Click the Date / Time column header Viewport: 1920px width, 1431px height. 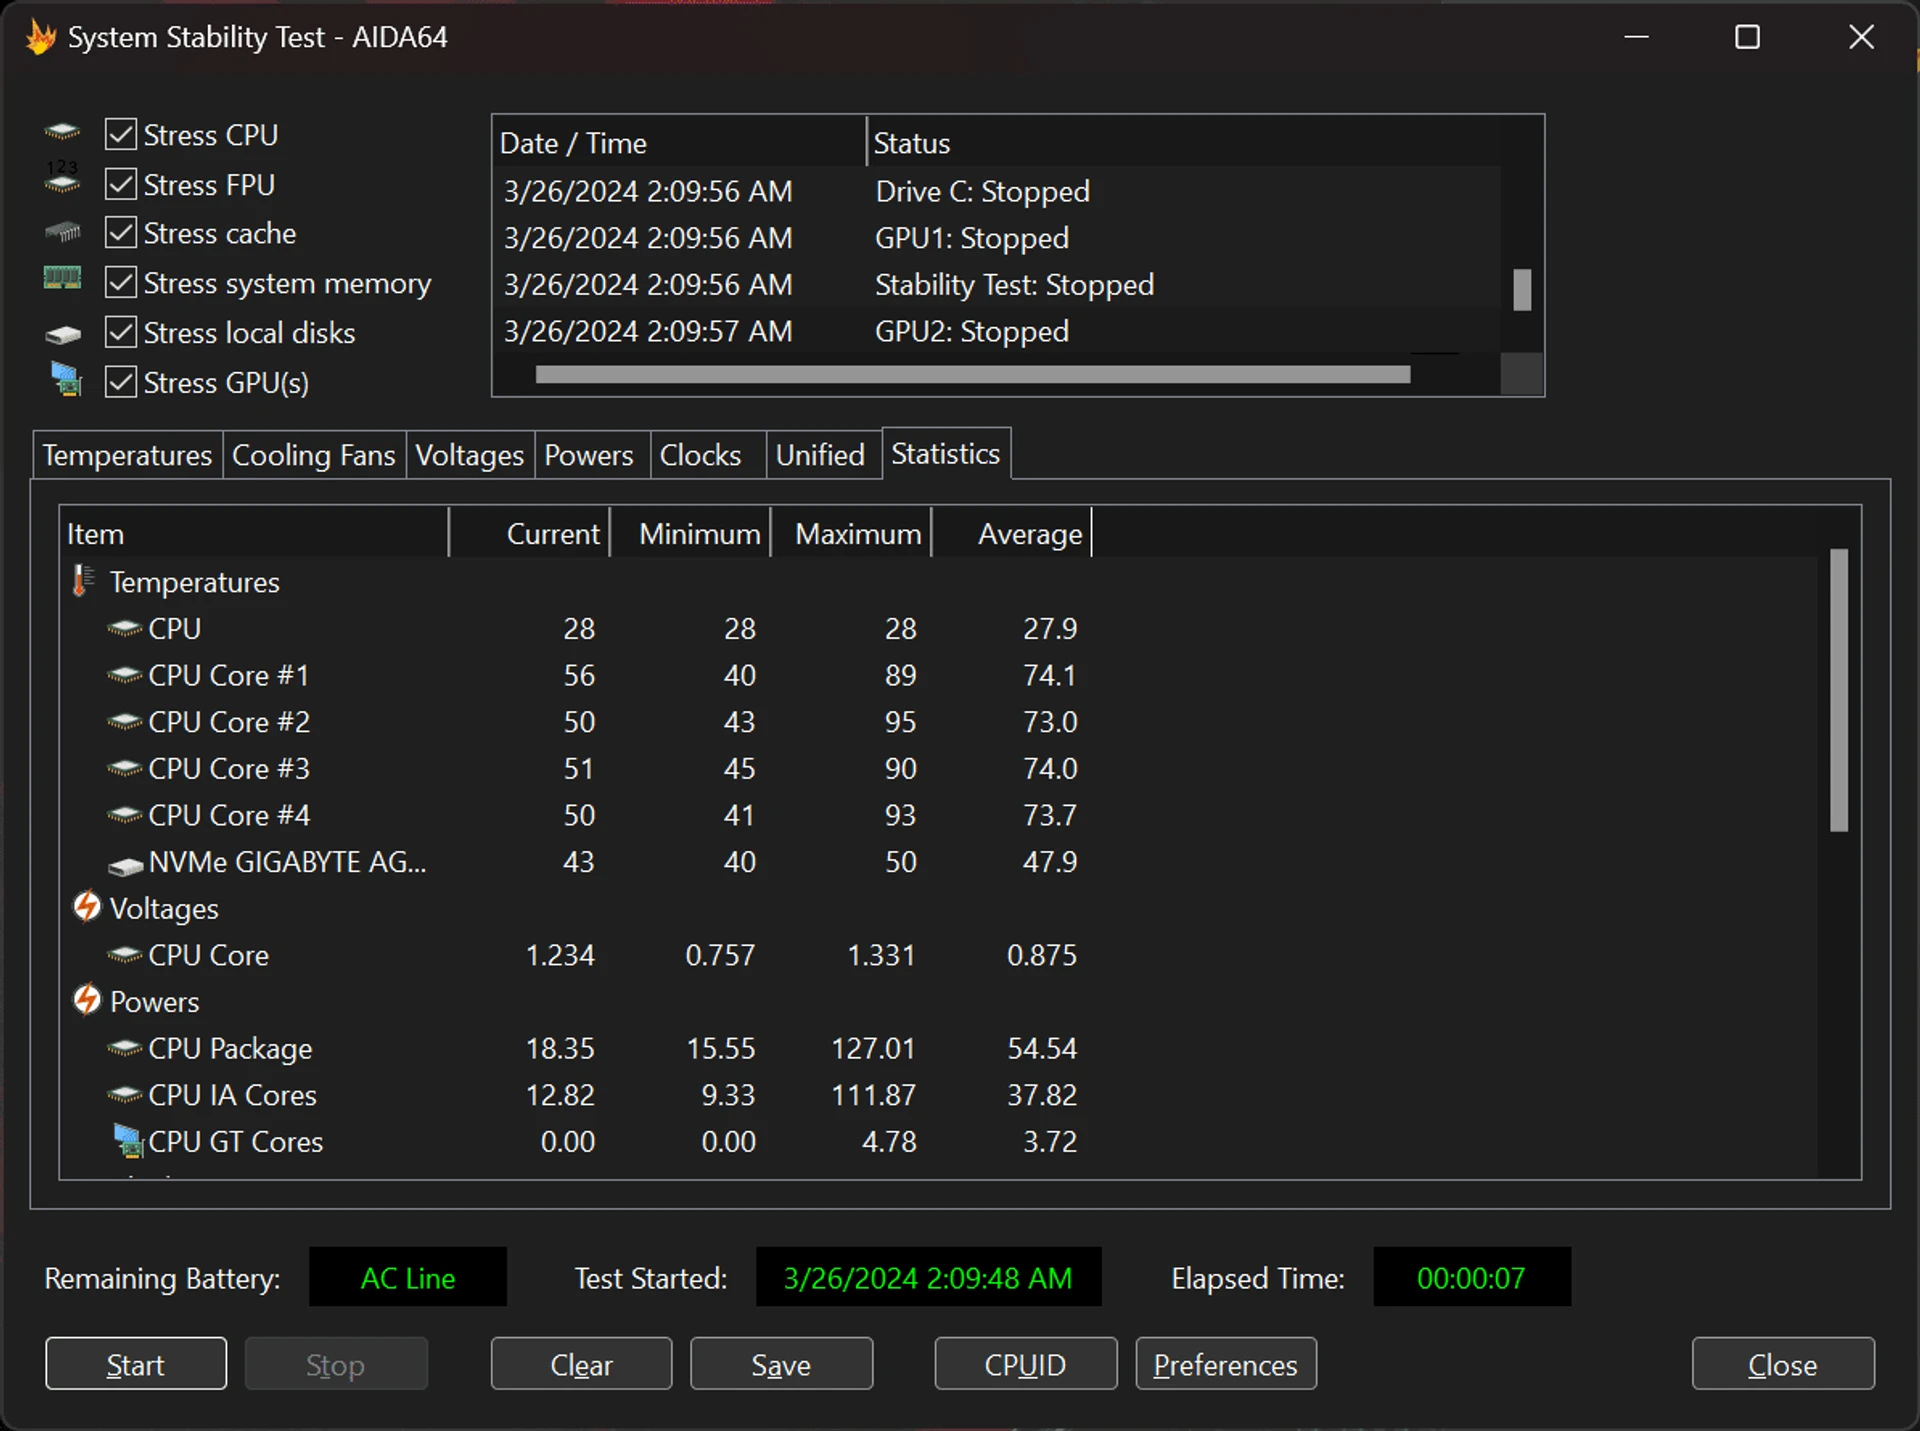[x=679, y=143]
